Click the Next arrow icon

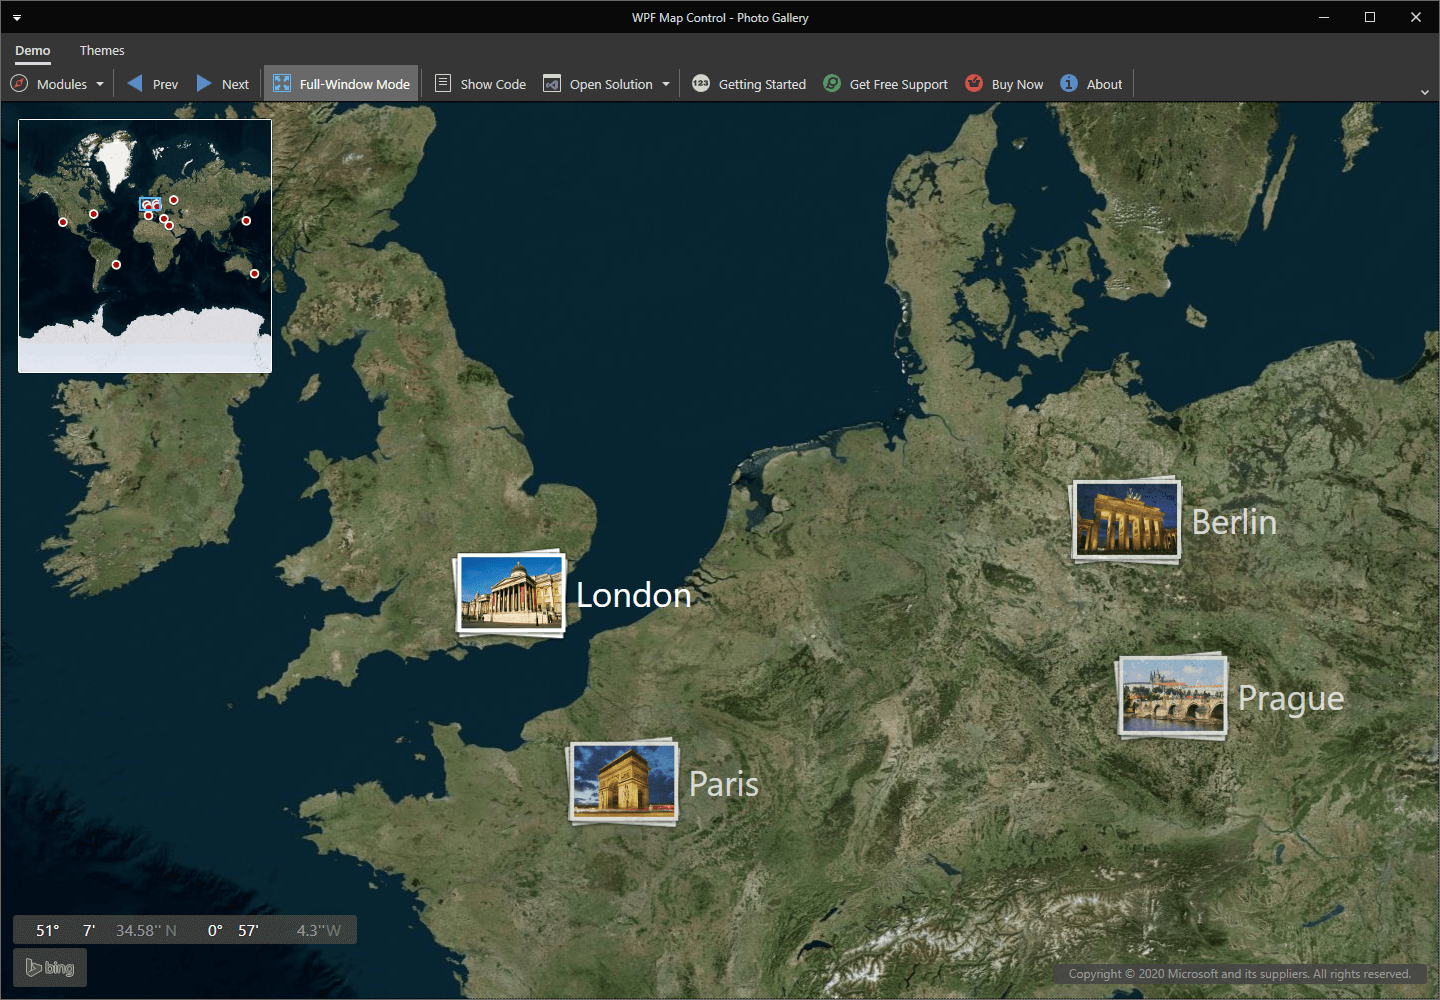pos(204,84)
